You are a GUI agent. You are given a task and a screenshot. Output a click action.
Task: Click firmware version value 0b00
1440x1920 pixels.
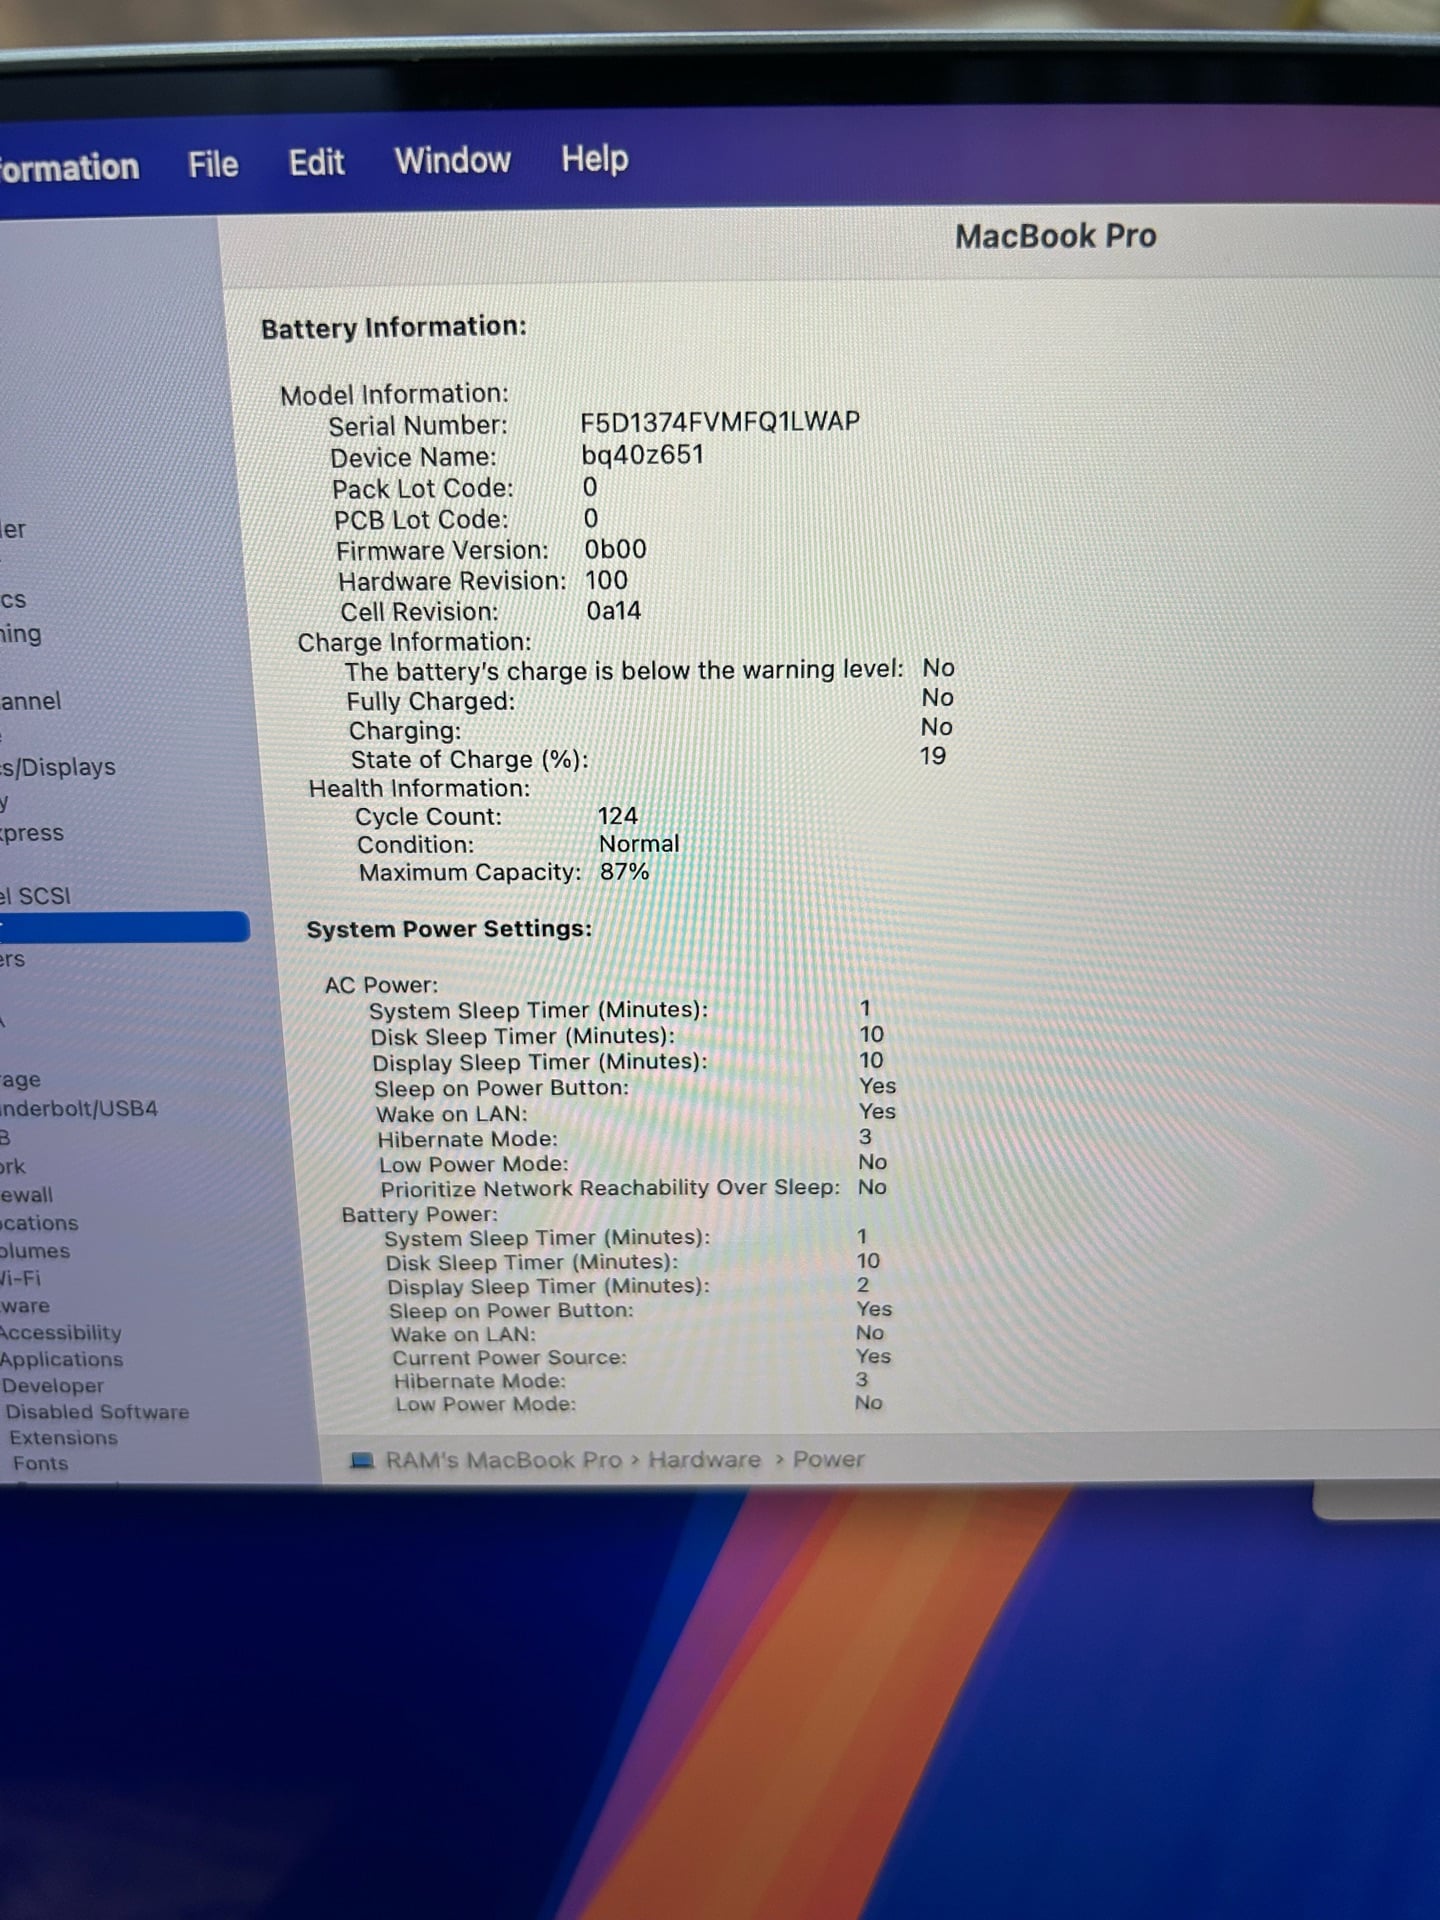pyautogui.click(x=615, y=549)
